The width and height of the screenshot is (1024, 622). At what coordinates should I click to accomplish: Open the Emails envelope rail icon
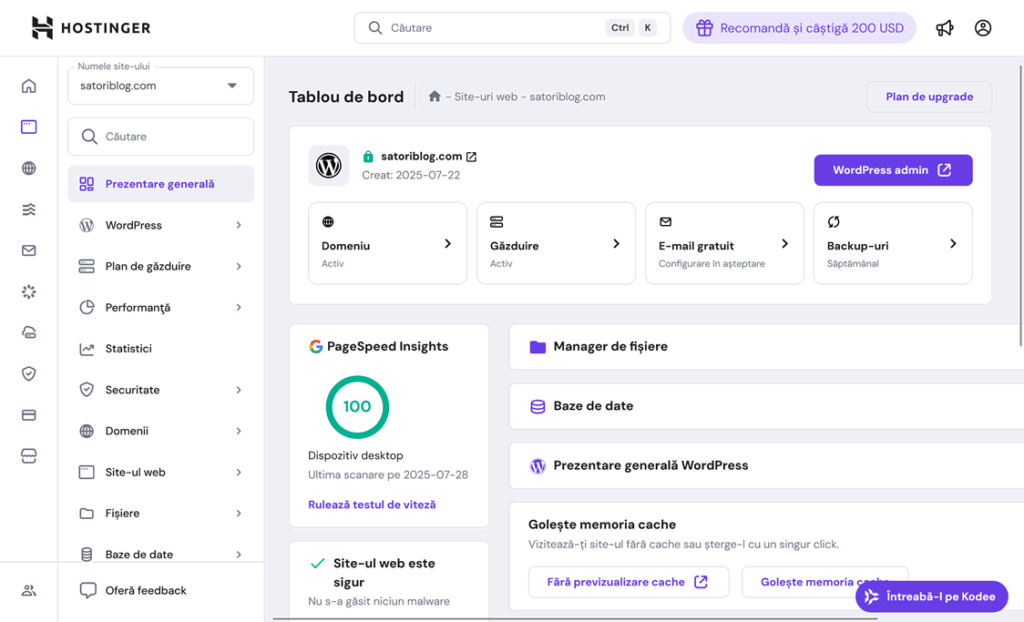(x=29, y=250)
